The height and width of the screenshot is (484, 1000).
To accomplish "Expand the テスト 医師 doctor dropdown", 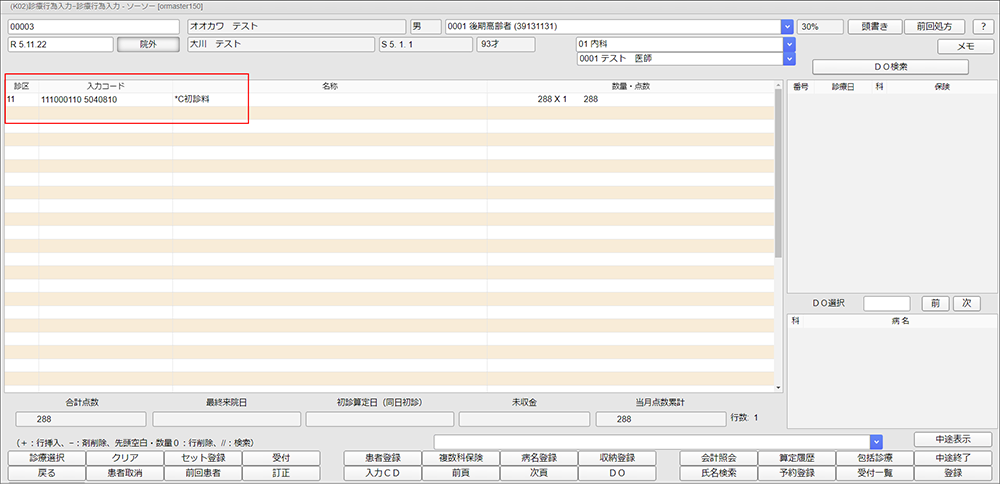I will tap(788, 59).
